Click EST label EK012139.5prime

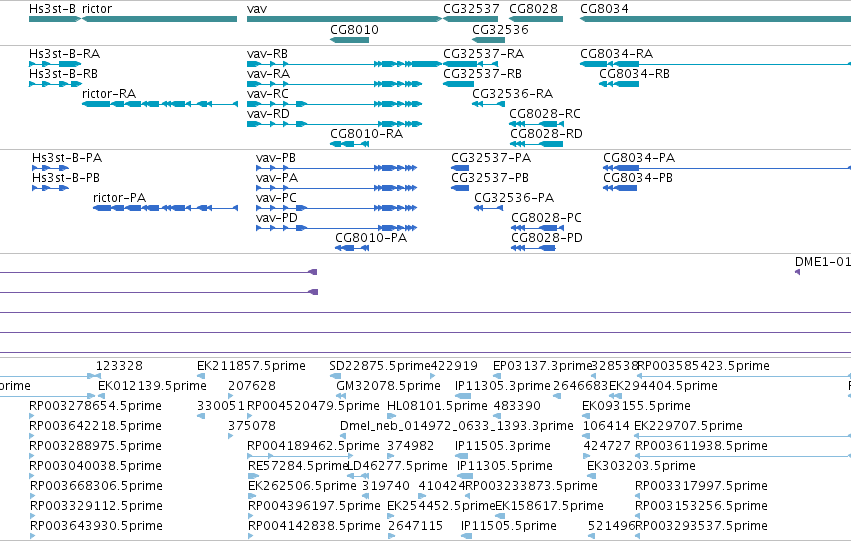(153, 386)
